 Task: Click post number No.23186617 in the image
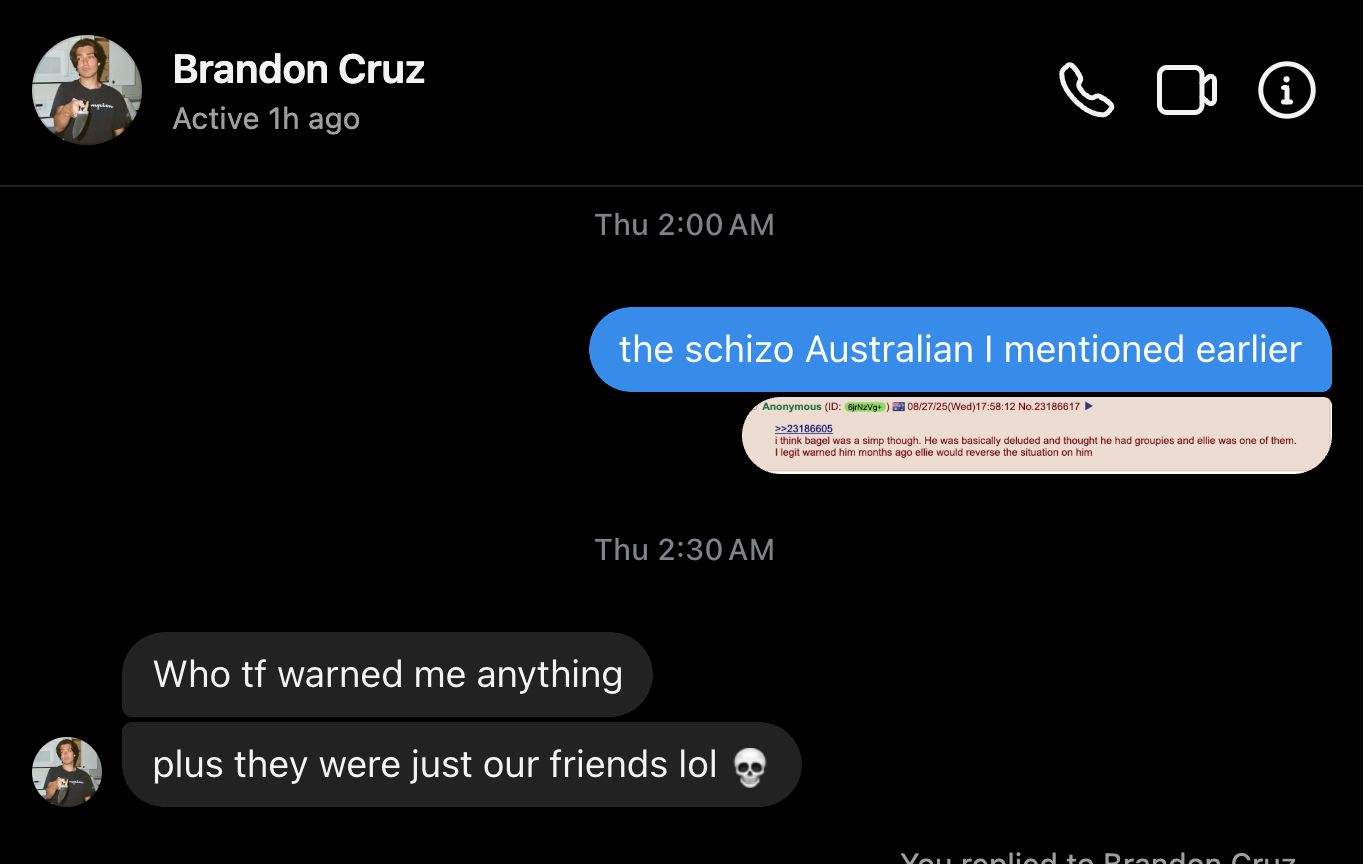[1049, 407]
